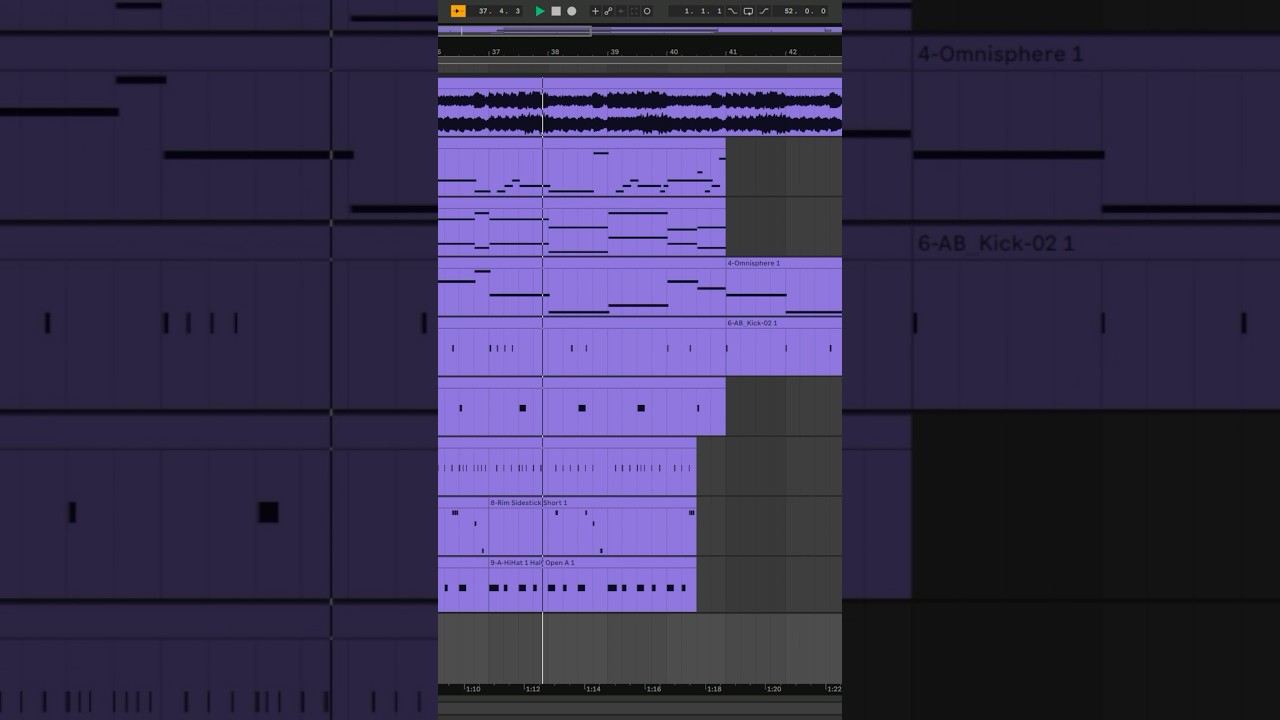The height and width of the screenshot is (720, 1280).
Task: Toggle the orange Follow playback button
Action: point(458,11)
